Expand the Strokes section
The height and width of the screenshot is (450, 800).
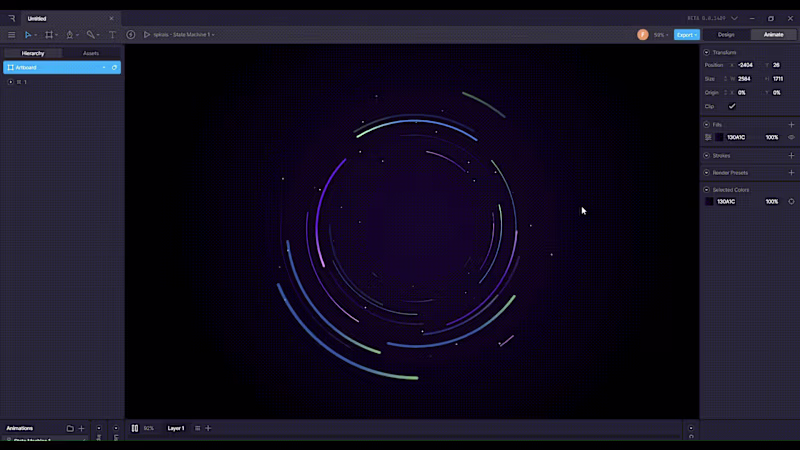pos(707,156)
